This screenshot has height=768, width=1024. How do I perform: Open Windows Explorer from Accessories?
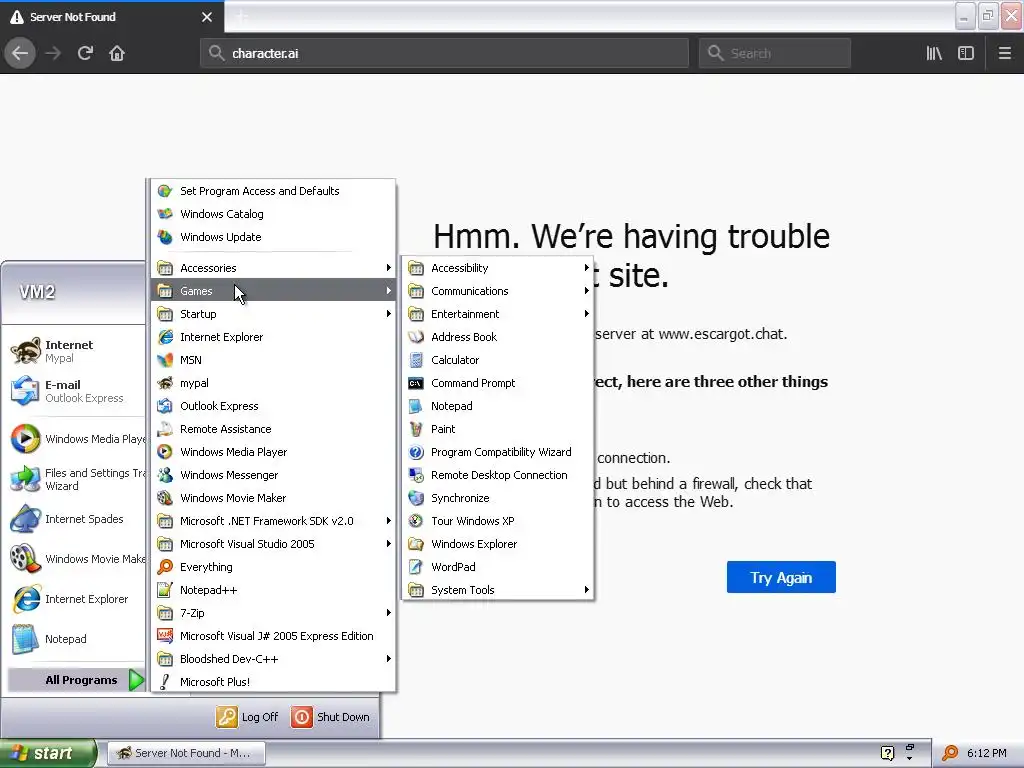(x=498, y=544)
